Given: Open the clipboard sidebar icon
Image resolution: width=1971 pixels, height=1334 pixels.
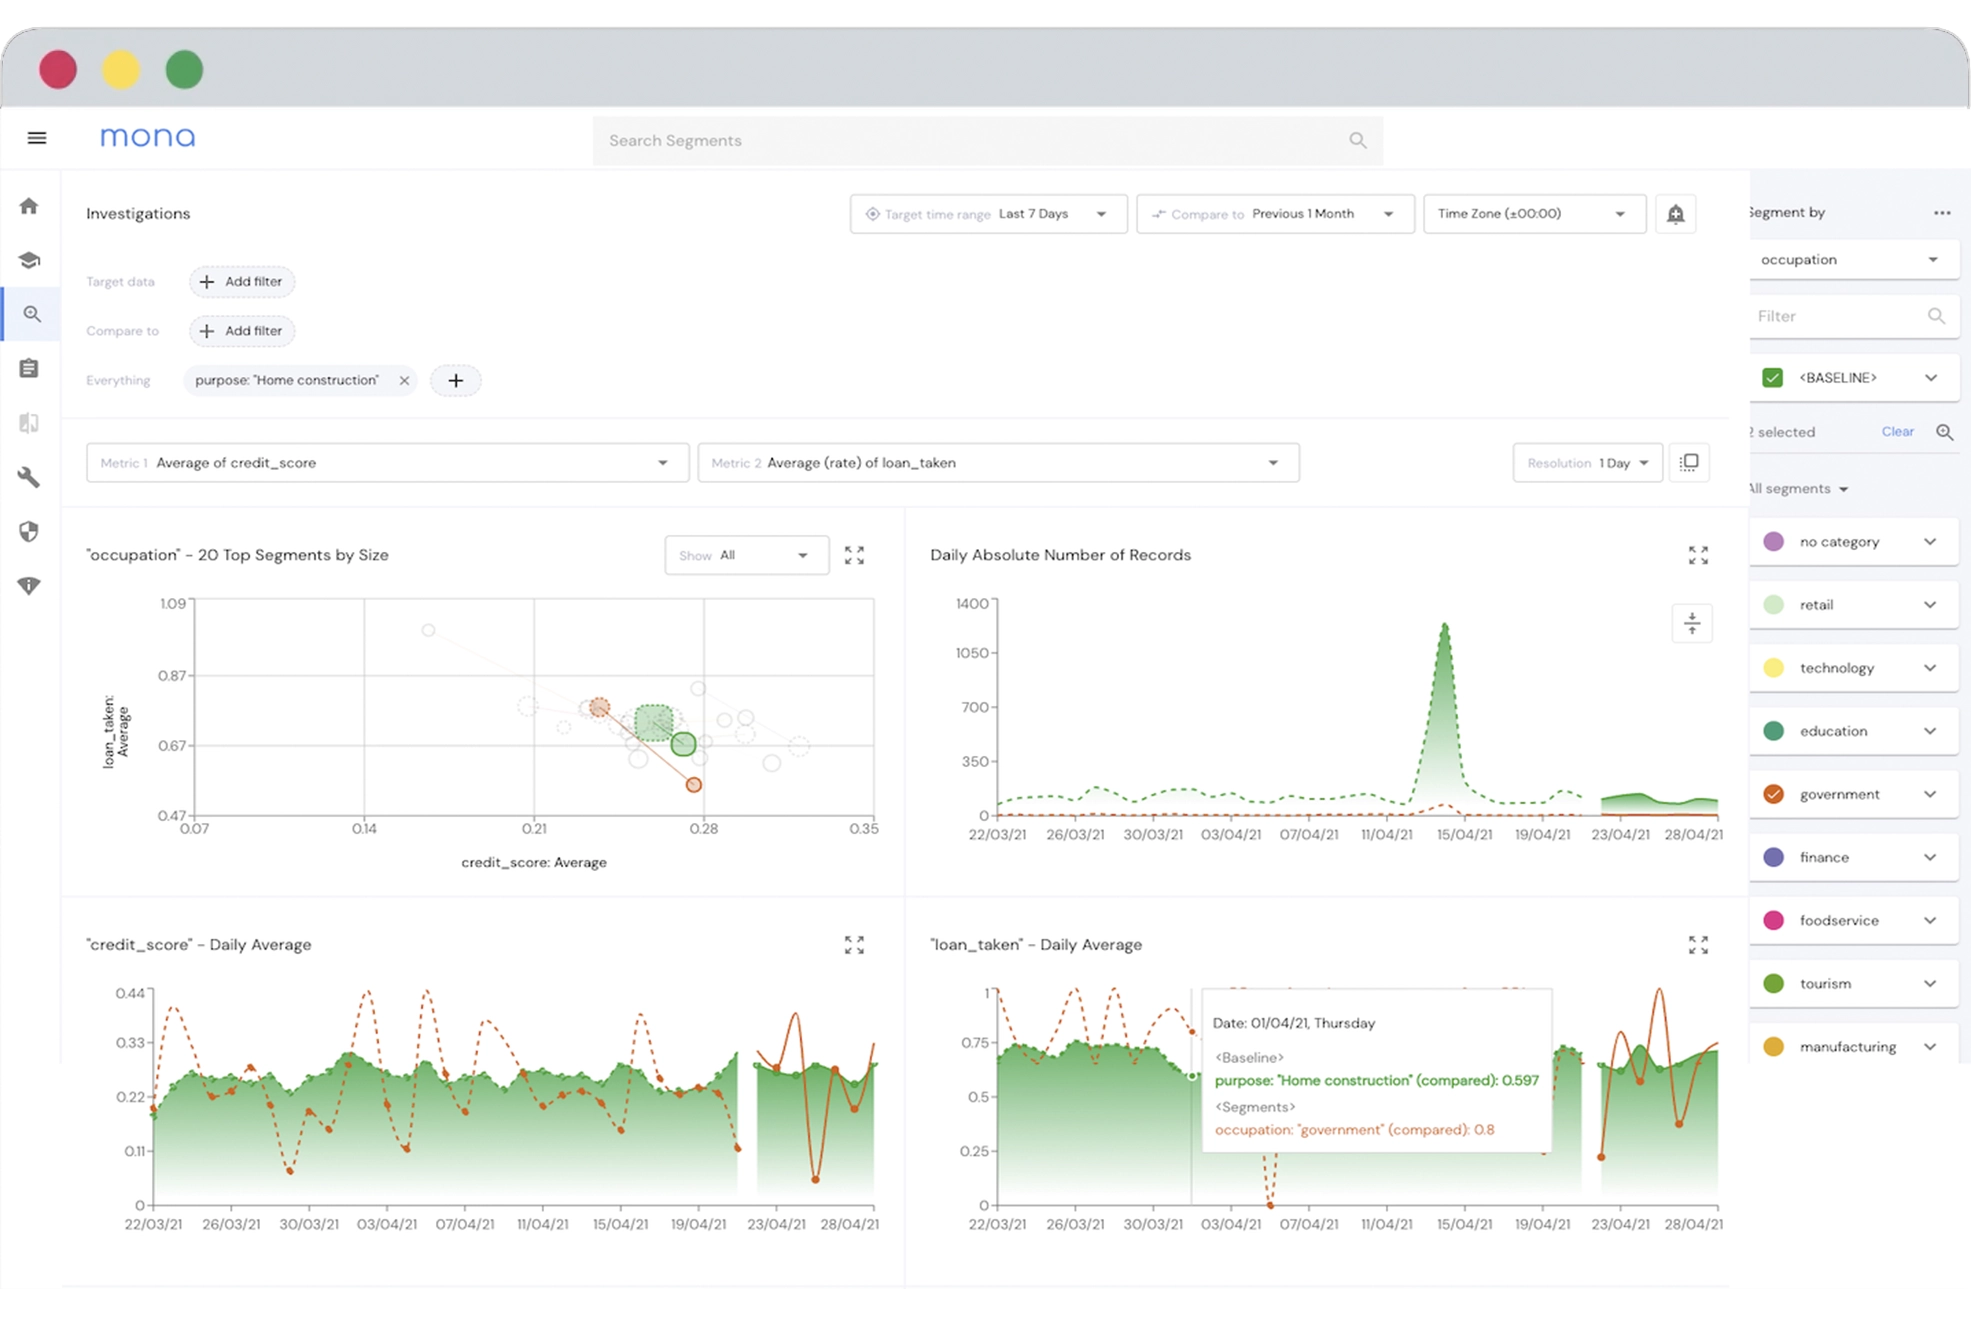Looking at the screenshot, I should pyautogui.click(x=29, y=368).
